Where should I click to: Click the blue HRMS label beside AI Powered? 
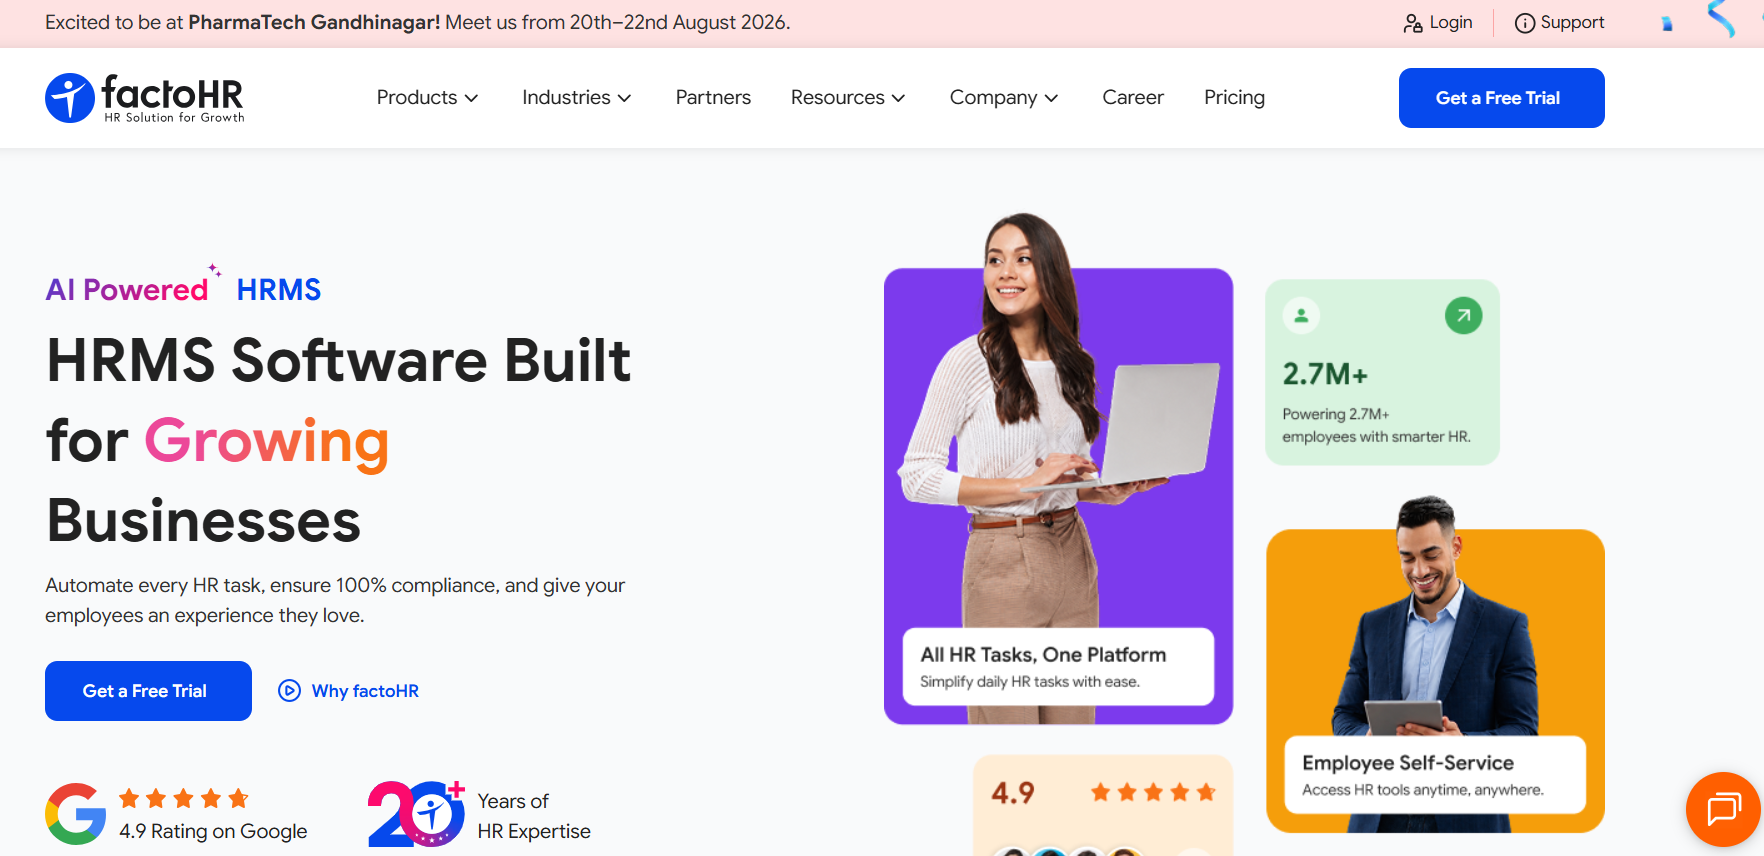[x=279, y=290]
